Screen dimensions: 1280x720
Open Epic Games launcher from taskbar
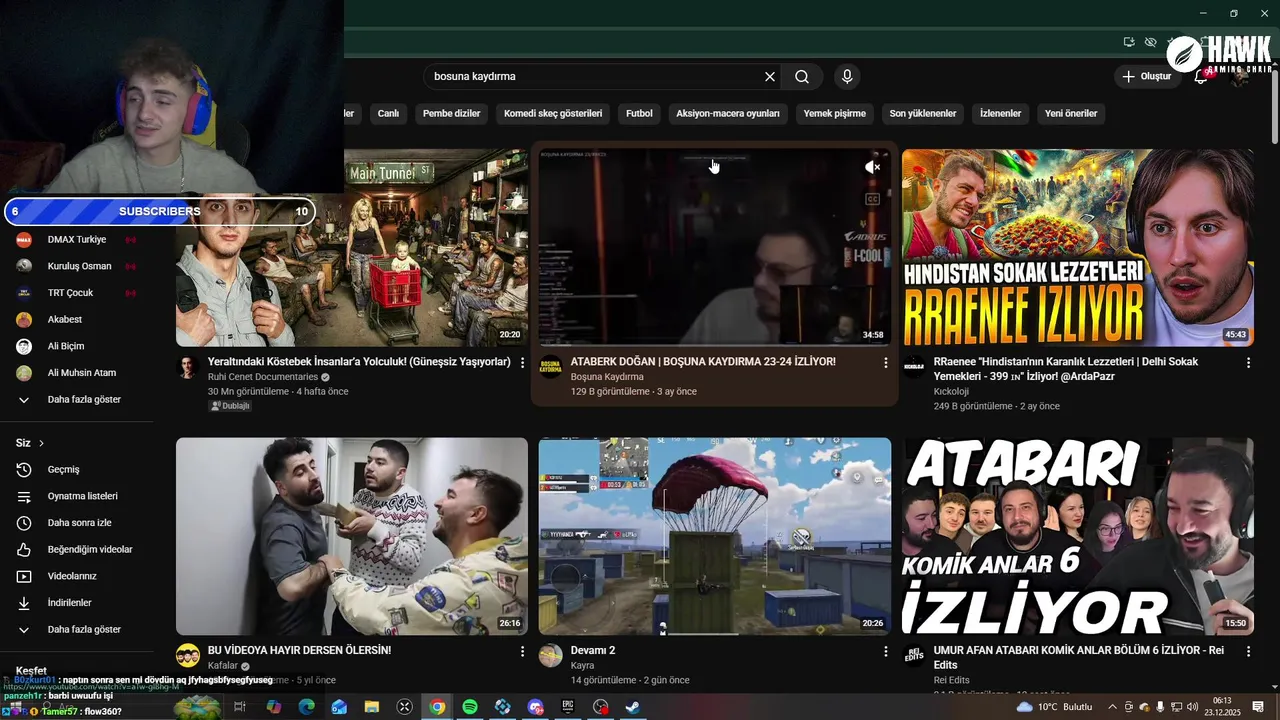click(568, 707)
